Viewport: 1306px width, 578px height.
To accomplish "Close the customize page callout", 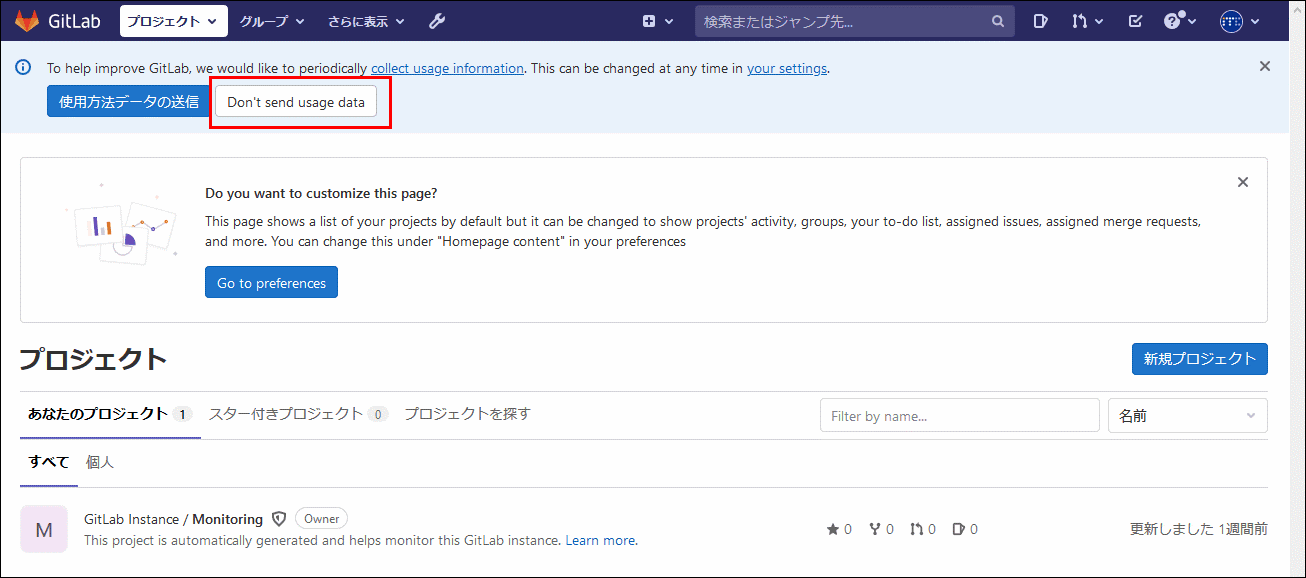I will (1243, 182).
